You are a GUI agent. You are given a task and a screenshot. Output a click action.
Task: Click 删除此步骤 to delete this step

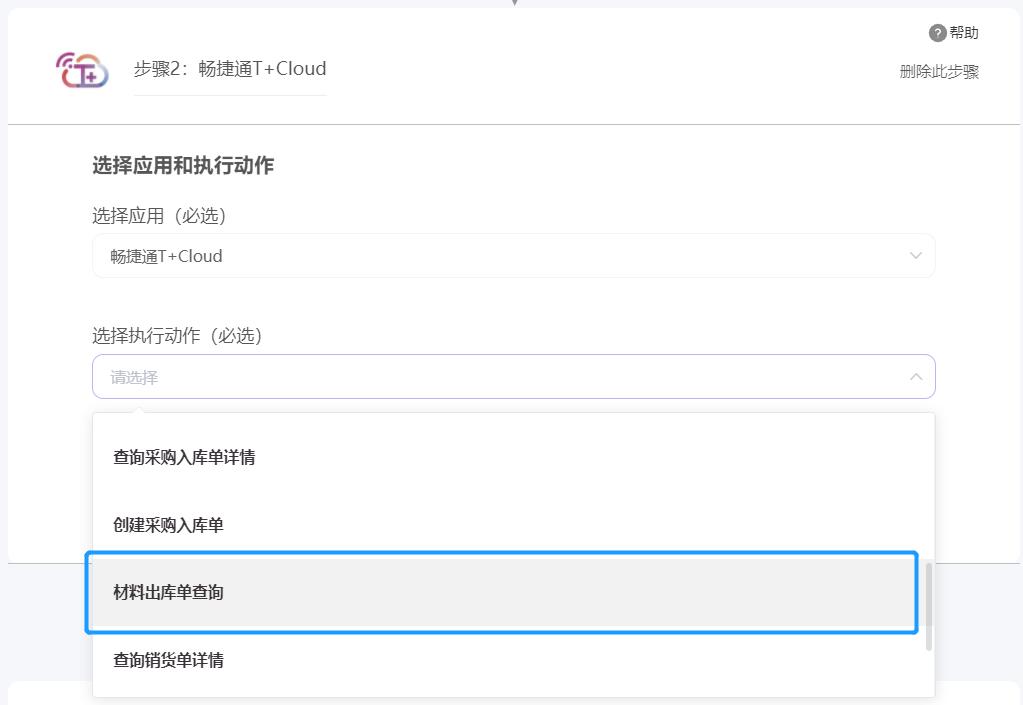click(x=938, y=71)
